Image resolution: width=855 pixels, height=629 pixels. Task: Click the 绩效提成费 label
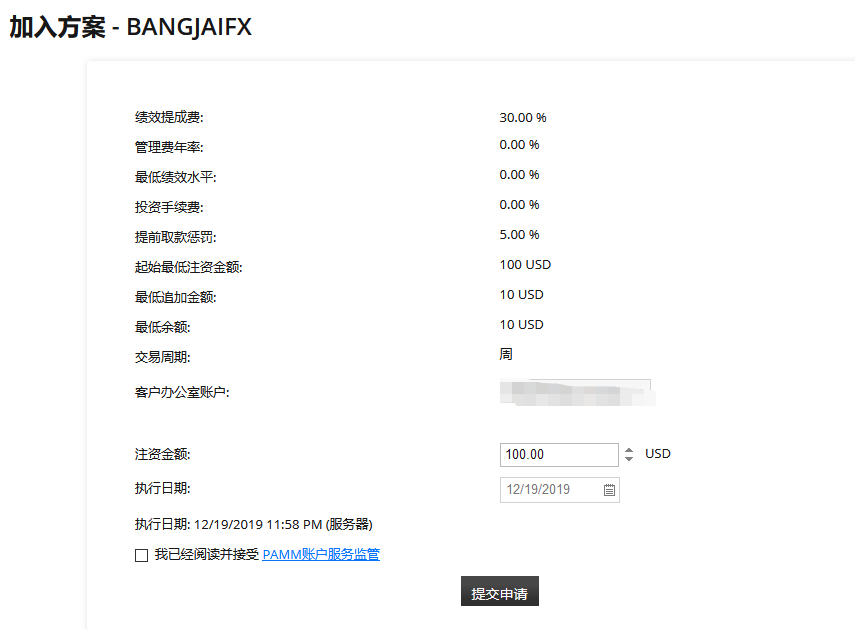tap(169, 117)
